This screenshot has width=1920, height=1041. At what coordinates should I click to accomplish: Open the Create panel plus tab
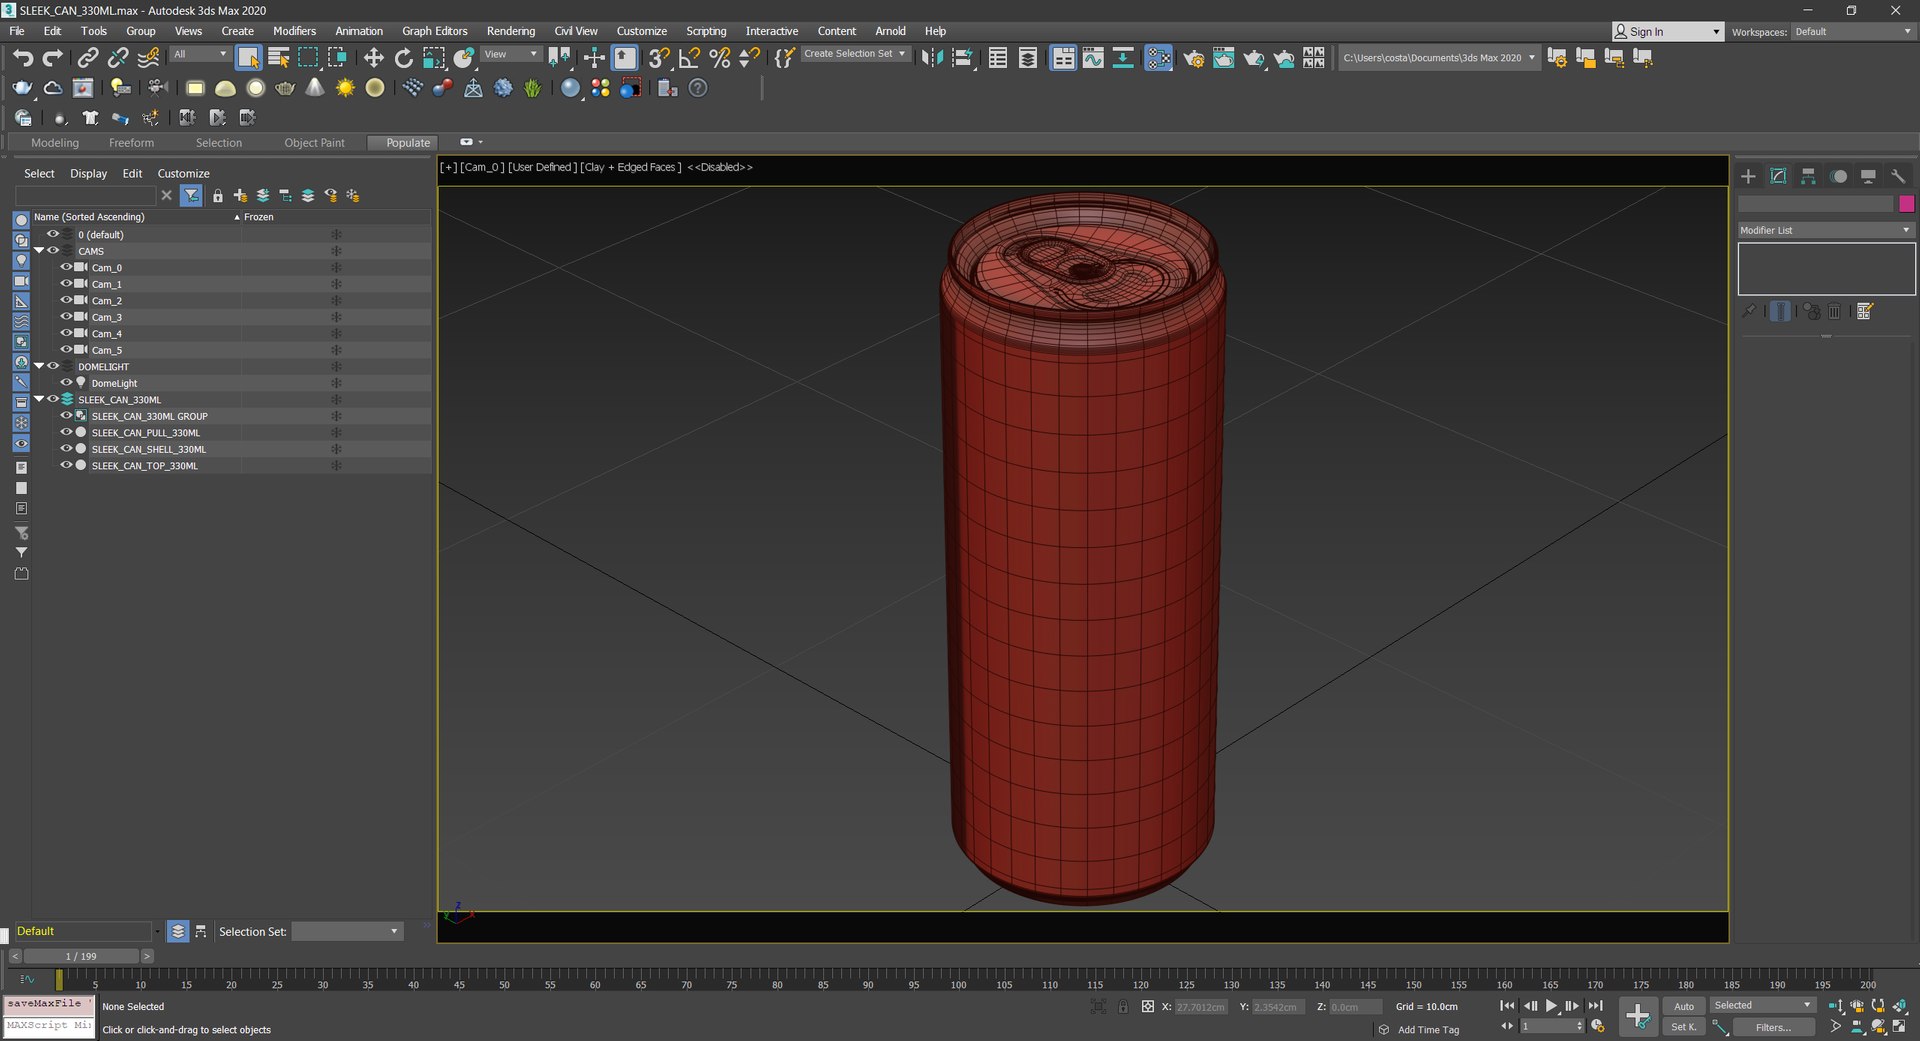(x=1748, y=176)
